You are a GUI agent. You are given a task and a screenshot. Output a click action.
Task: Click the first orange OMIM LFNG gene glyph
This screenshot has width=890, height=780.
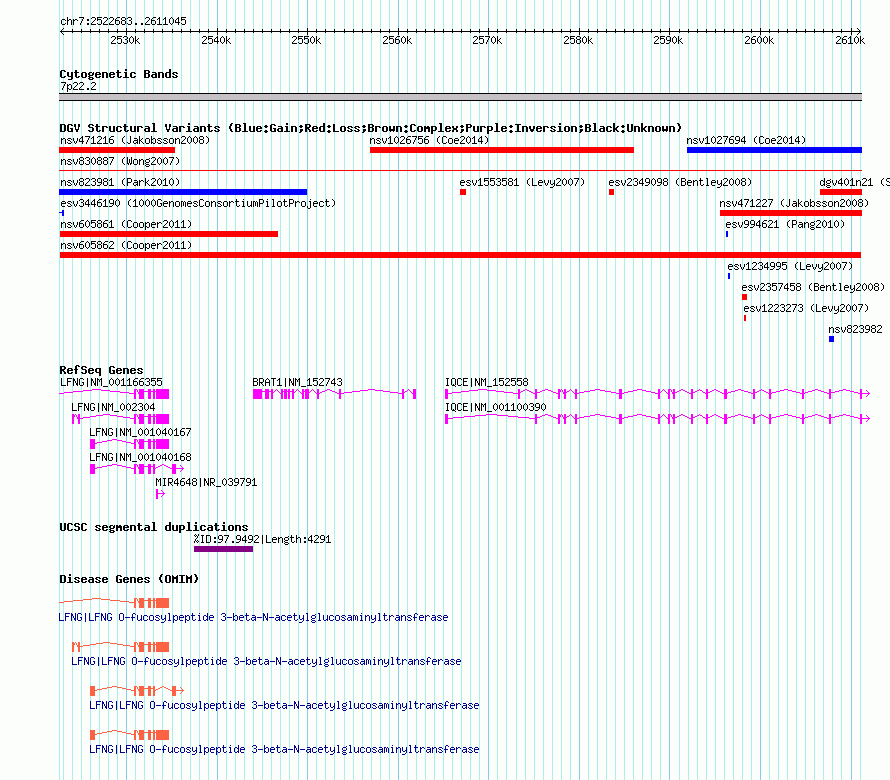(114, 603)
